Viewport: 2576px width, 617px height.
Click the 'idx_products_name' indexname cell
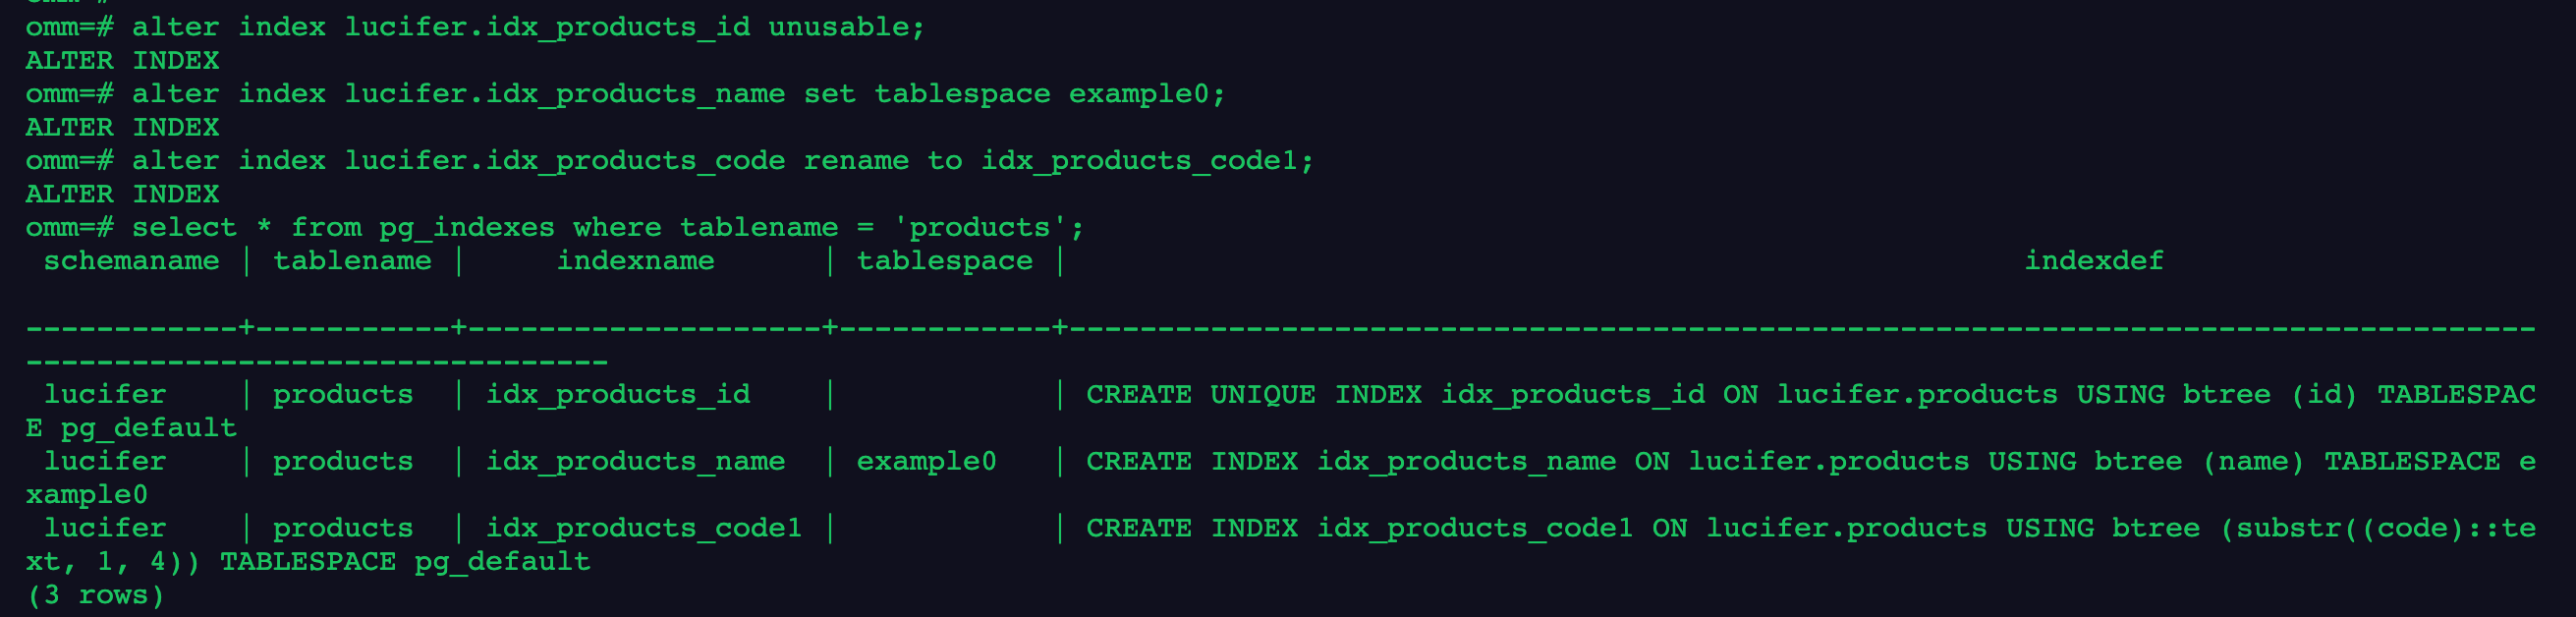point(635,462)
